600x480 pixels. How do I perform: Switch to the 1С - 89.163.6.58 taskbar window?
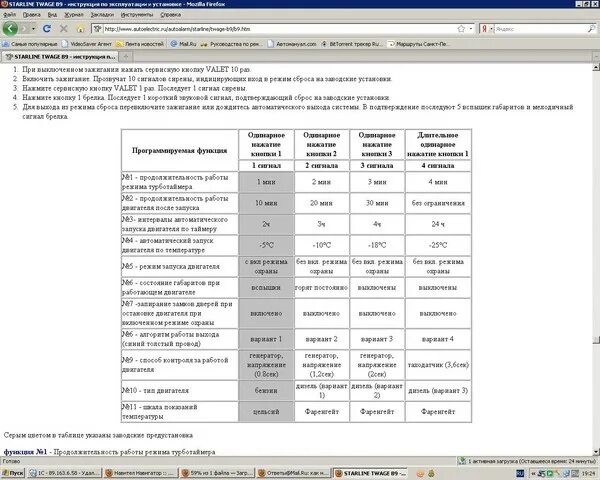[x=64, y=473]
